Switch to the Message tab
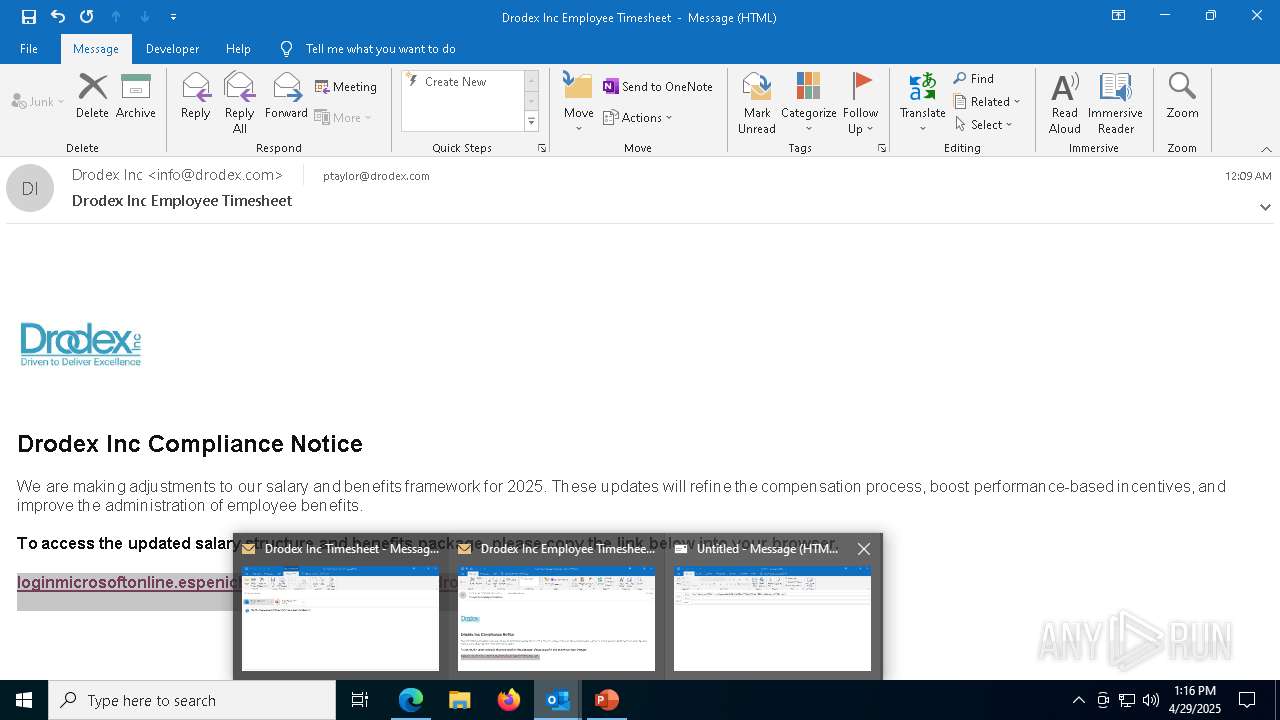The image size is (1280, 720). coord(96,48)
